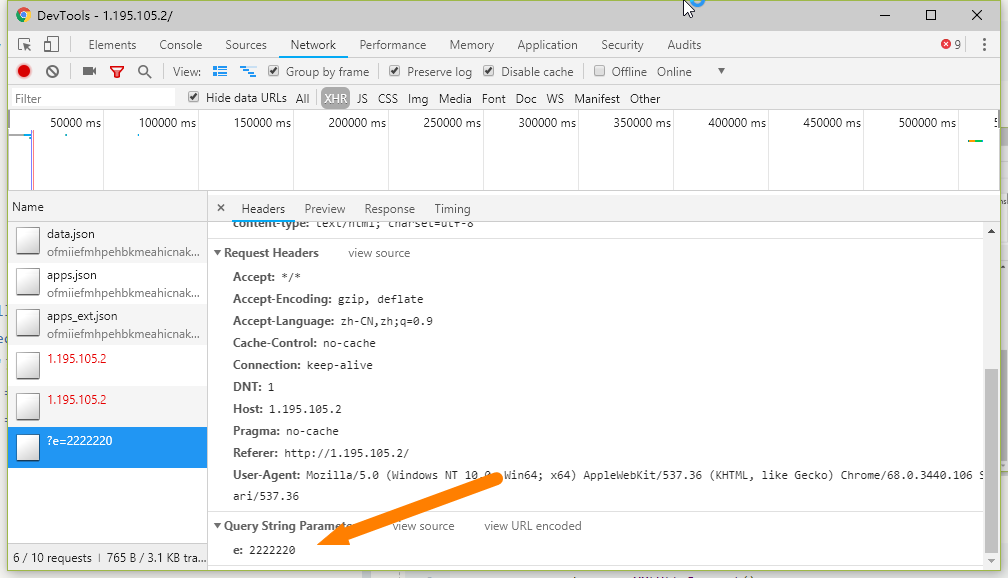Click view source beside Query String Parameters

point(423,525)
